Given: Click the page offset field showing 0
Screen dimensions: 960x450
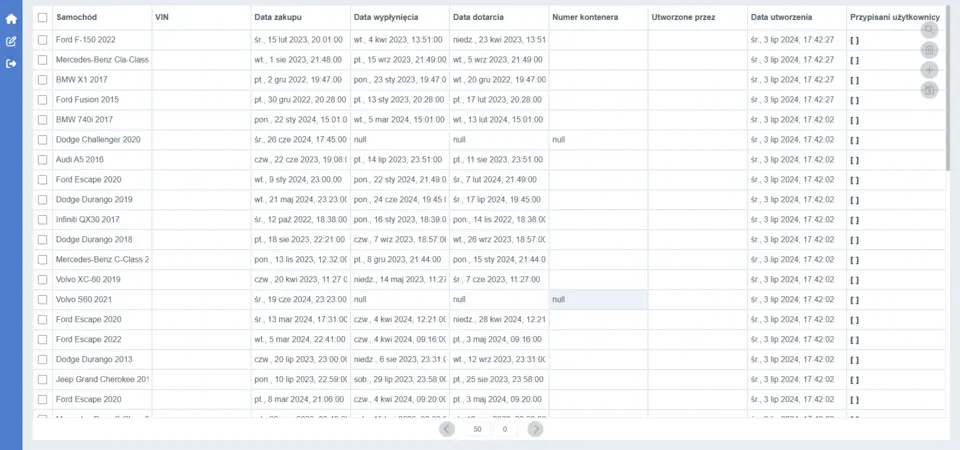Looking at the screenshot, I should click(504, 429).
